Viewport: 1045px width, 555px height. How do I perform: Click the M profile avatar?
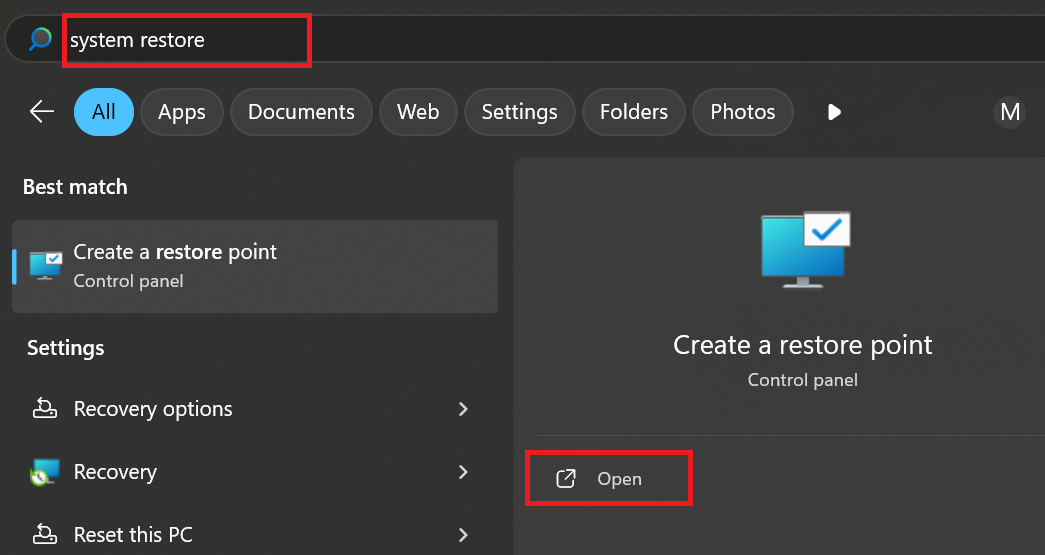[1010, 112]
